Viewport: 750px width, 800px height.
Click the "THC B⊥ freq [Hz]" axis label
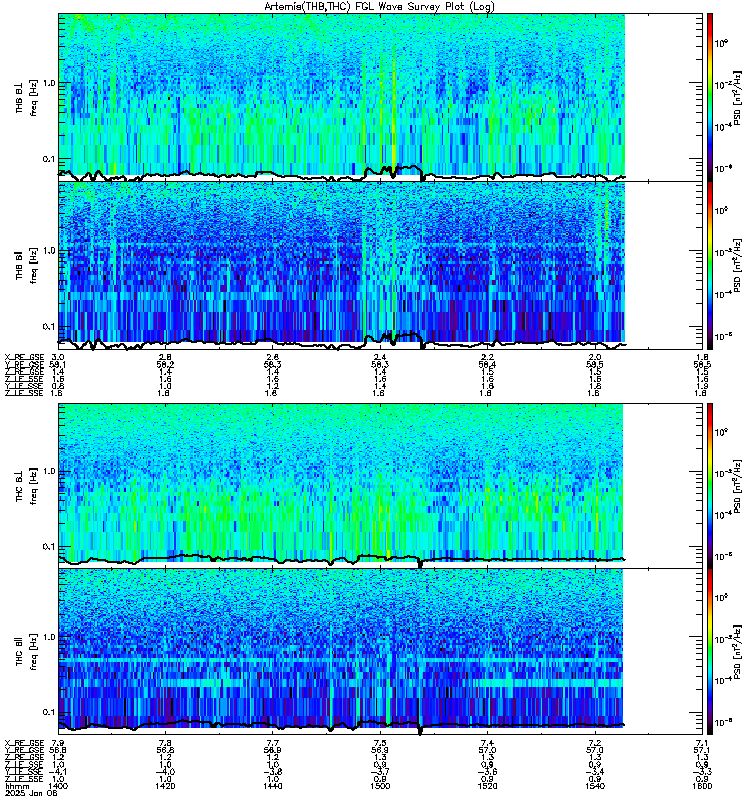26,486
